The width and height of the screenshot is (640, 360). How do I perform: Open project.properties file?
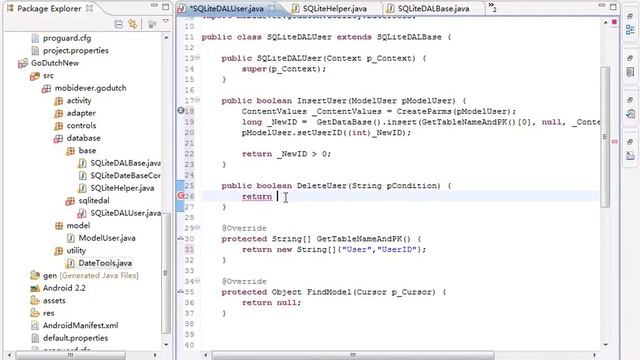76,51
